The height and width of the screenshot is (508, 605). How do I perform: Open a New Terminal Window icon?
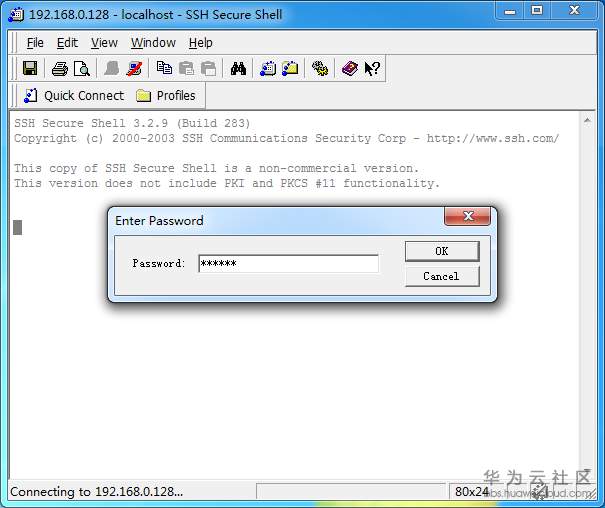(x=268, y=69)
